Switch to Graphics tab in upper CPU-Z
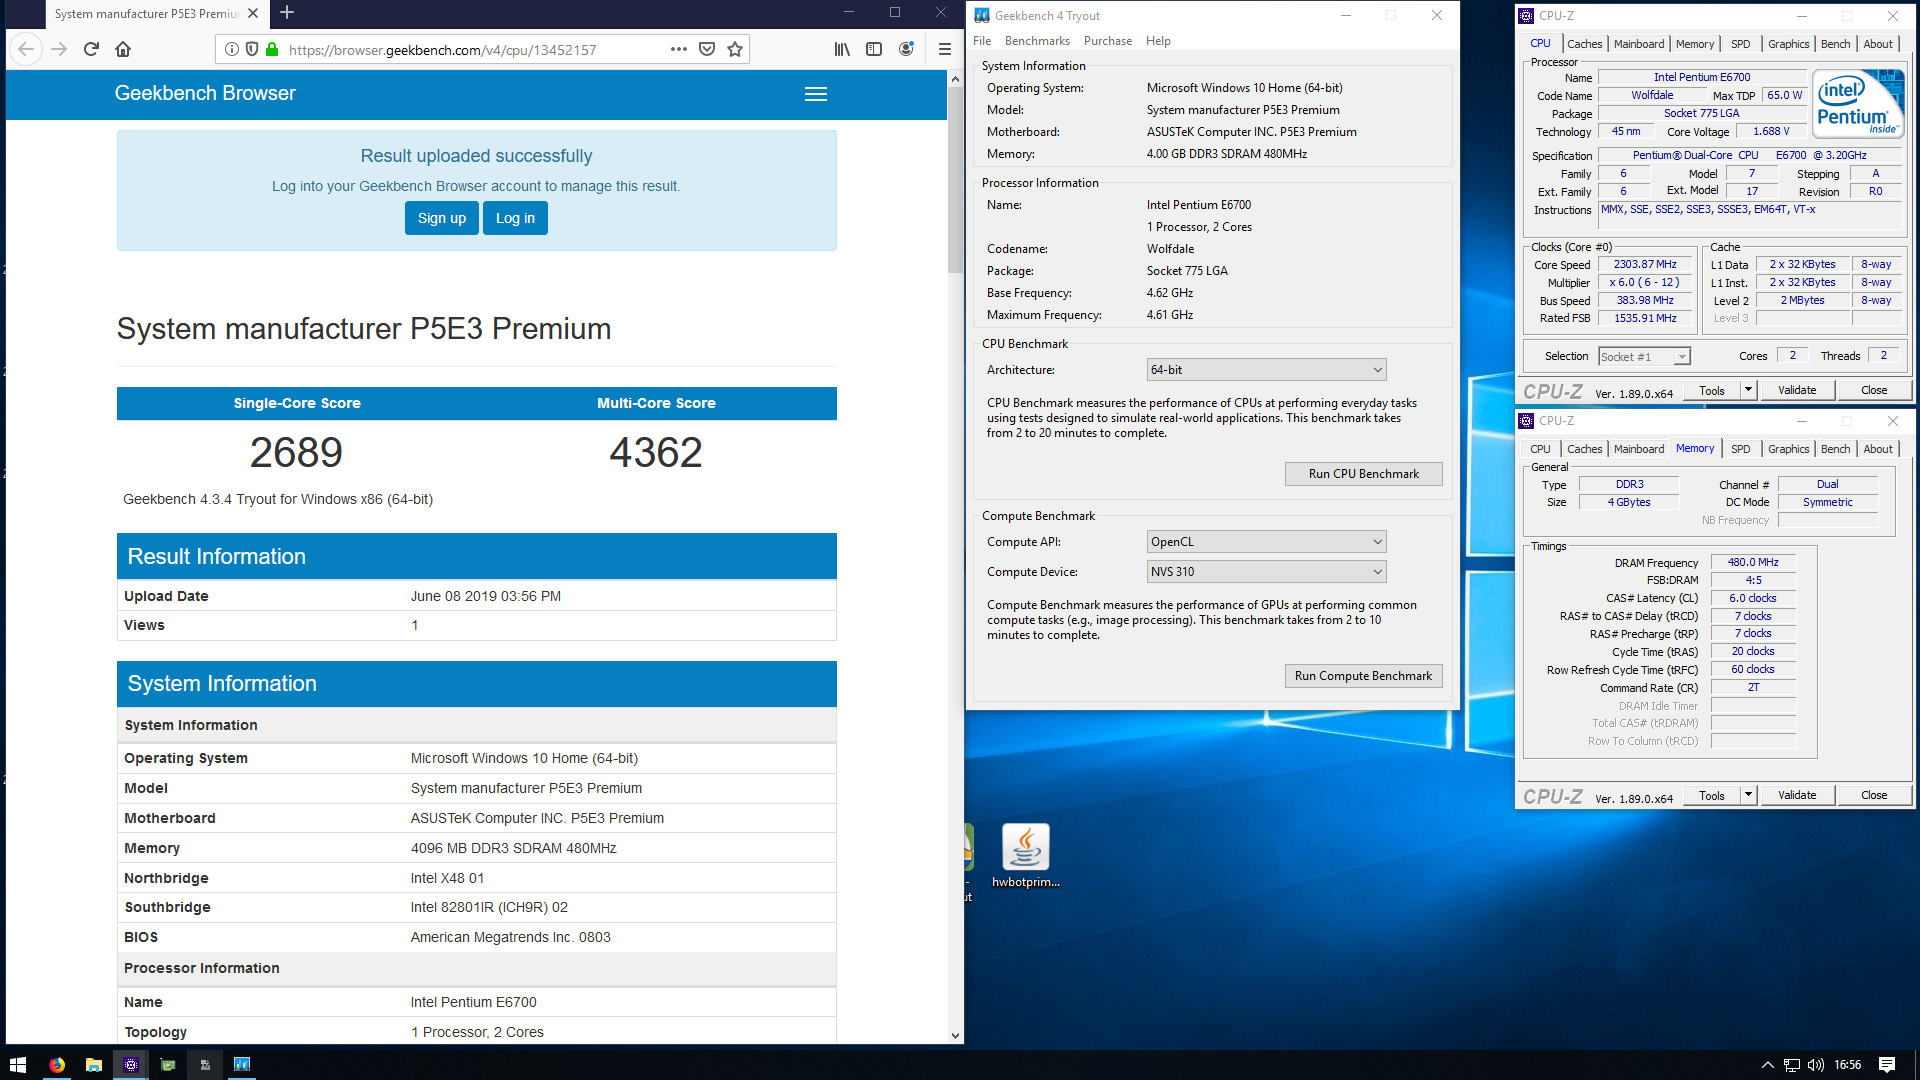Image resolution: width=1920 pixels, height=1080 pixels. pos(1788,44)
